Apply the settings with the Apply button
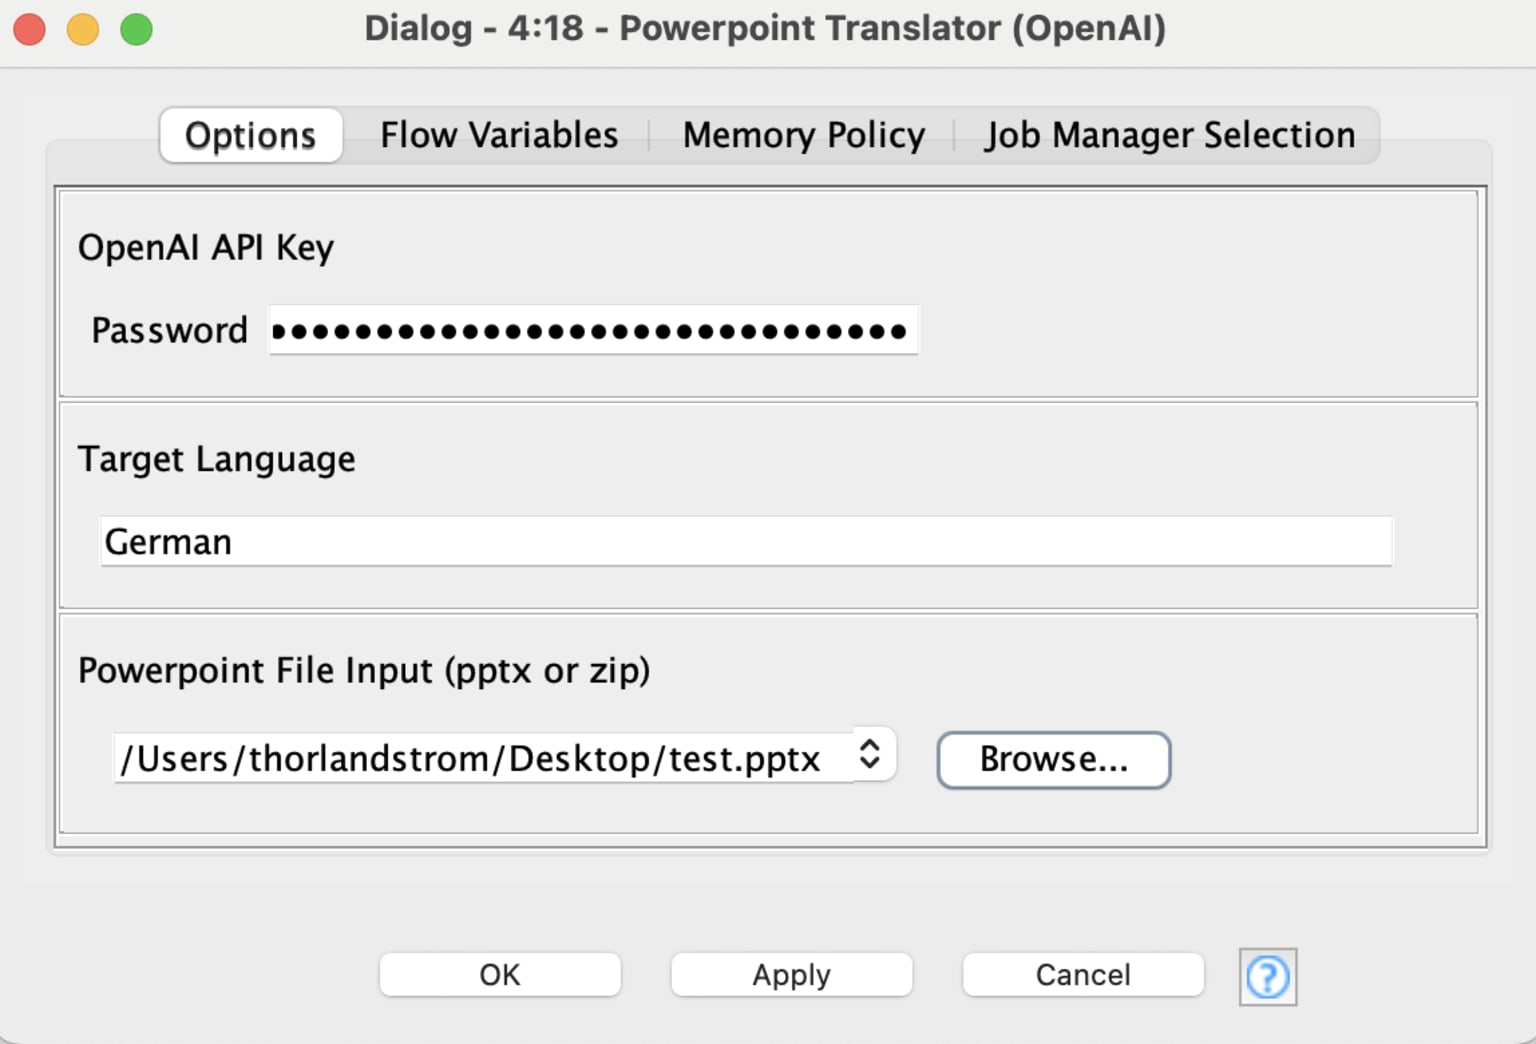Image resolution: width=1536 pixels, height=1044 pixels. pyautogui.click(x=792, y=974)
